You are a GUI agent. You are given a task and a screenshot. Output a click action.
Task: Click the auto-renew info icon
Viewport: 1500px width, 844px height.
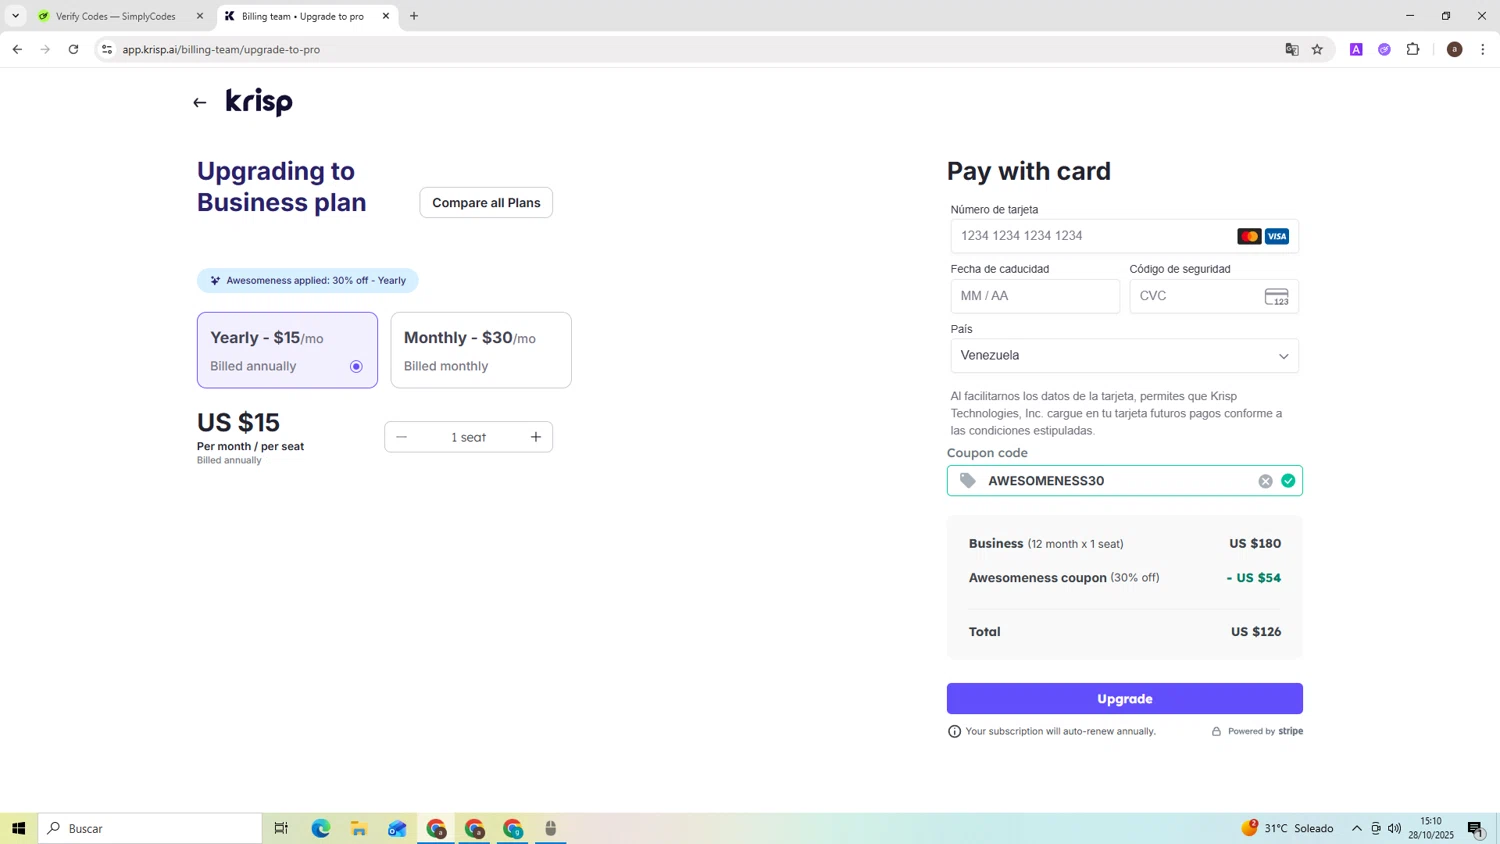tap(954, 731)
